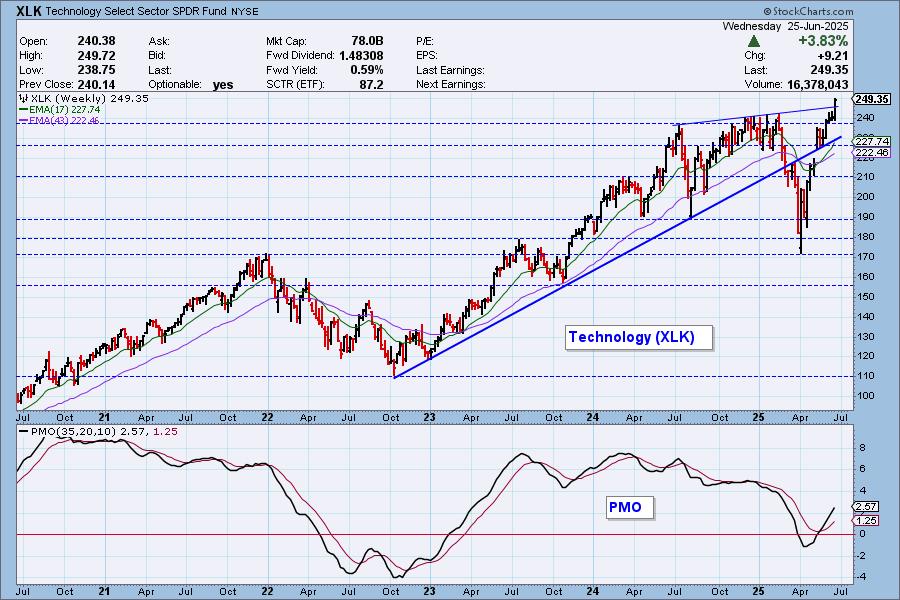Click the candlestick icon before "XLK (Weekly)" legend
Viewport: 900px width, 600px height.
tap(24, 98)
